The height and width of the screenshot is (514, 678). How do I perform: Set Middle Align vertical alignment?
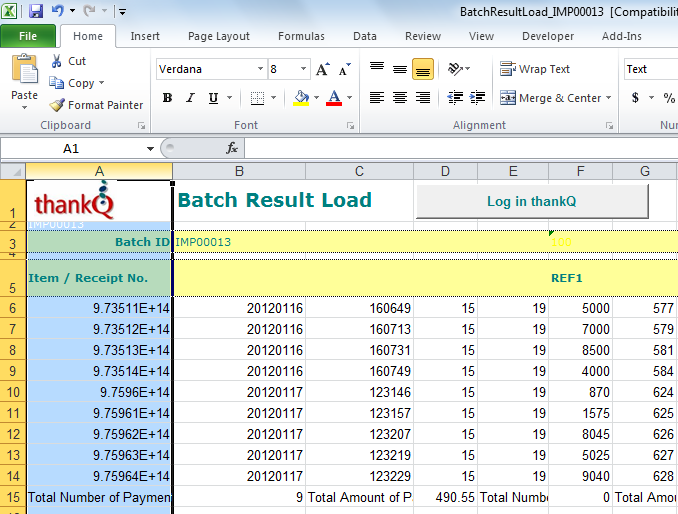[x=400, y=69]
